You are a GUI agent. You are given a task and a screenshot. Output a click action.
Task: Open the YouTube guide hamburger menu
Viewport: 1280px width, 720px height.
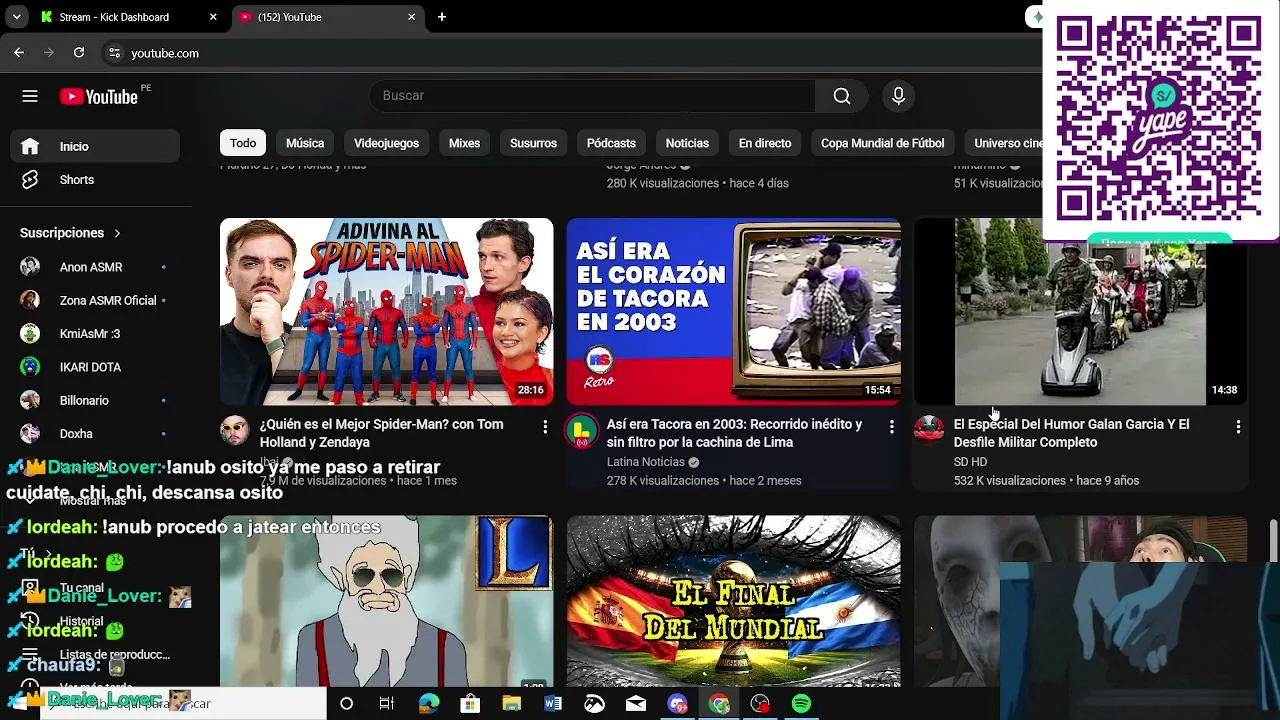30,96
